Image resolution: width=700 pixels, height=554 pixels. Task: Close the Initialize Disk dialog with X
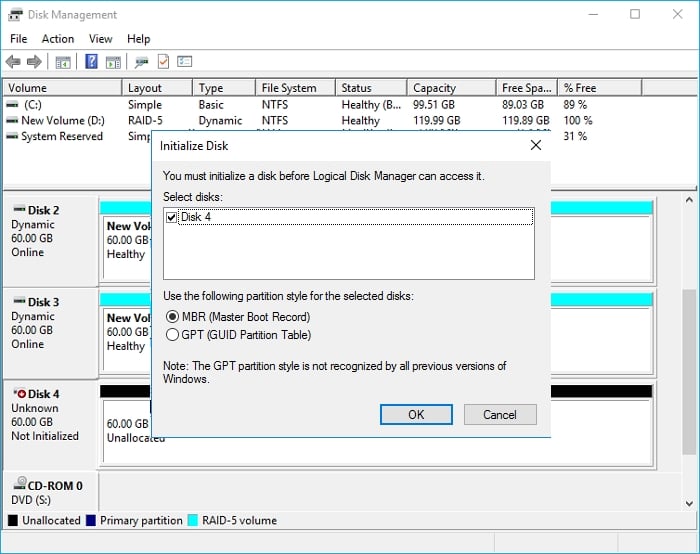[x=536, y=145]
